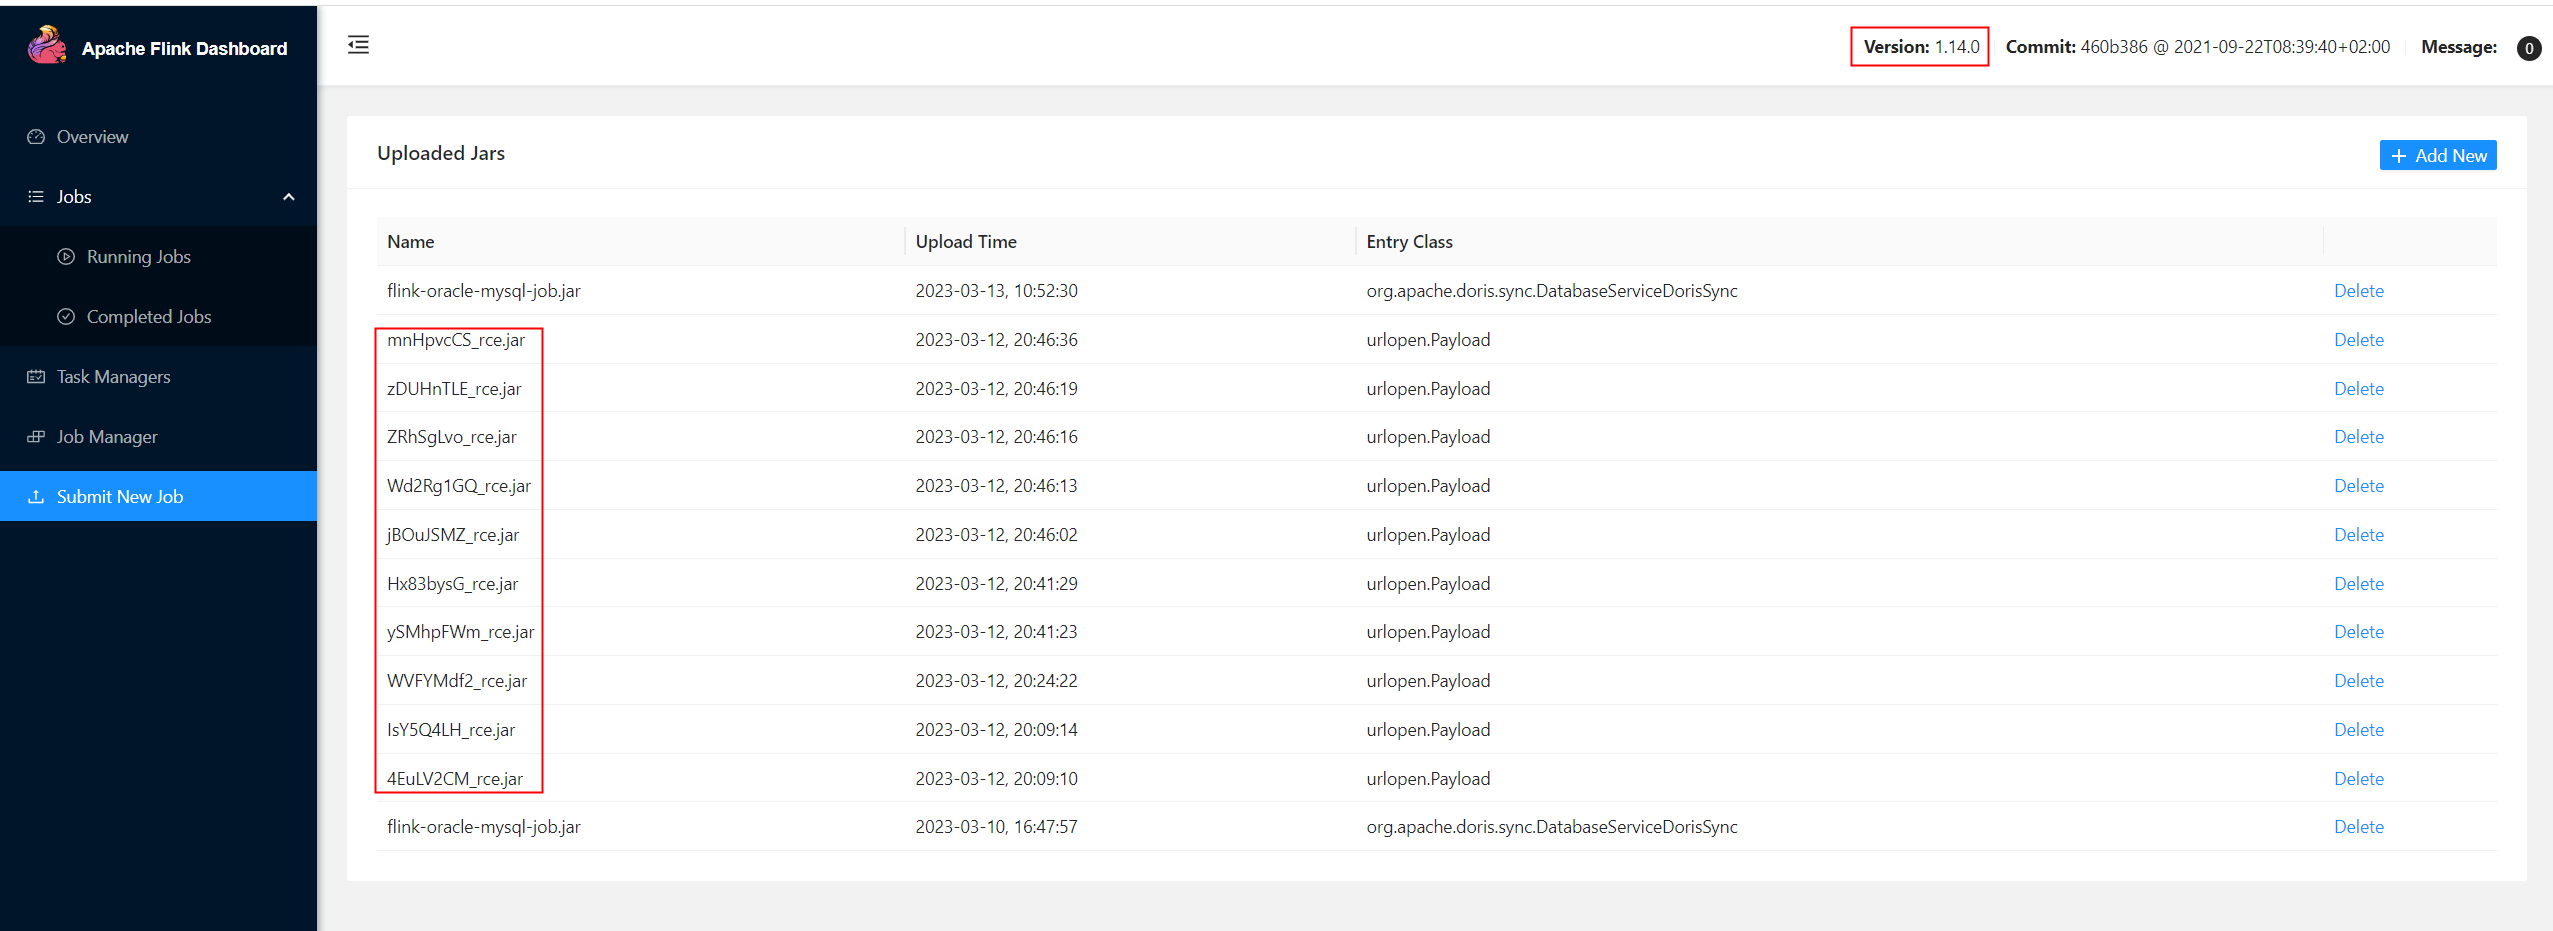Select the mnHpvcCS_rce.jar row name

pyautogui.click(x=456, y=340)
